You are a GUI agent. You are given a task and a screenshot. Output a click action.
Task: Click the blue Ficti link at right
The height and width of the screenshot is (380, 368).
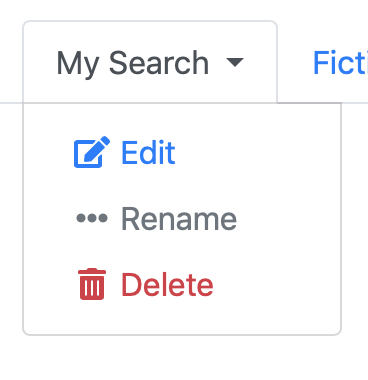point(340,63)
